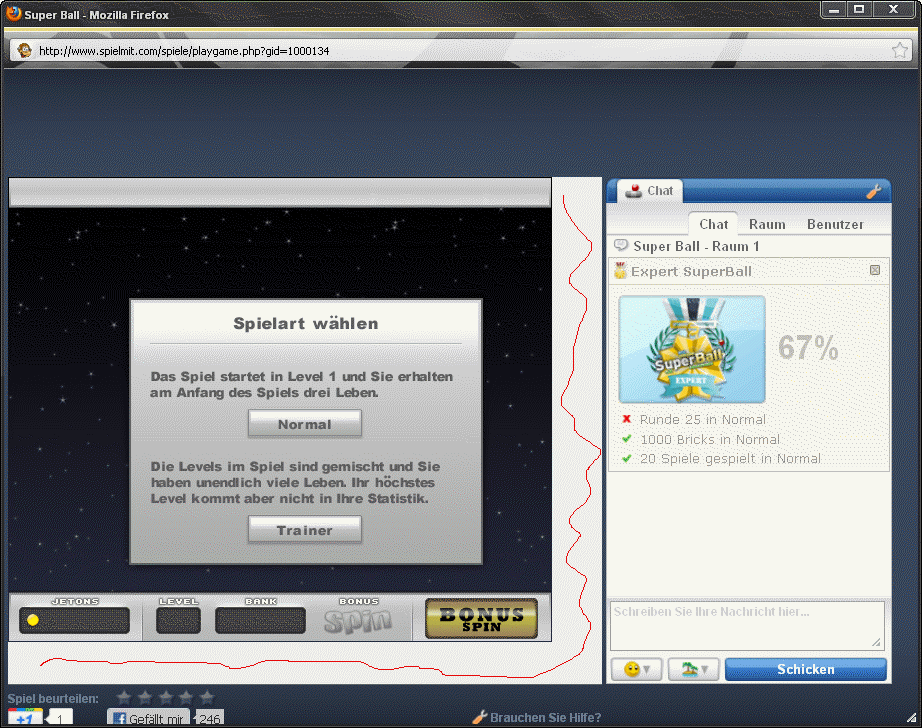Click the window resize grip at the bottom corner
922x728 pixels.
tap(911, 717)
